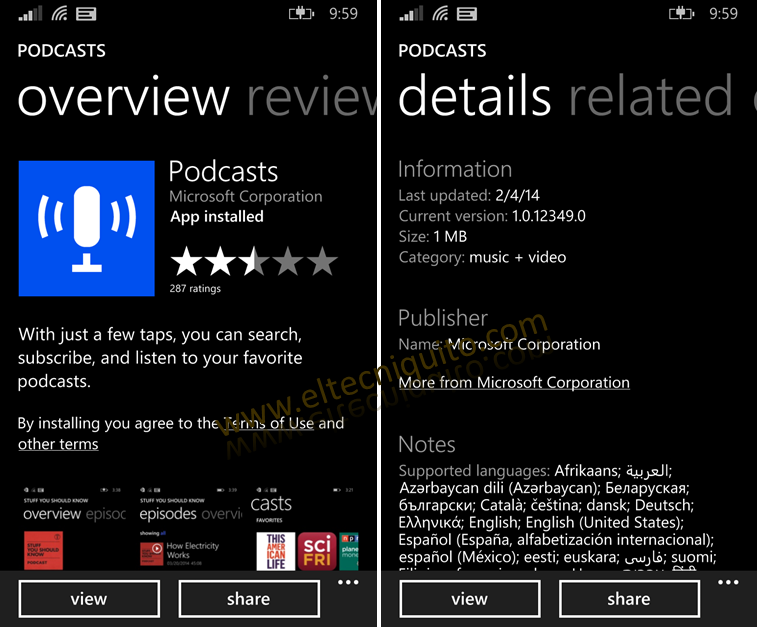This screenshot has width=757, height=627.
Task: Tap the blue Podcasts microphone app icon
Action: [86, 228]
